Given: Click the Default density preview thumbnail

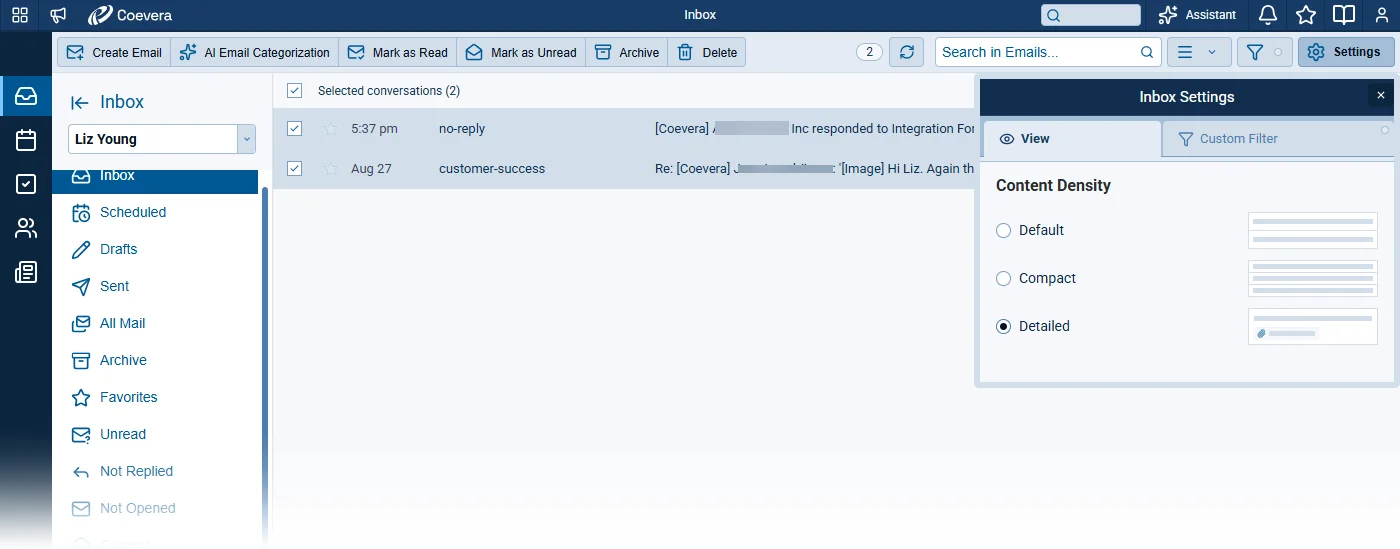Looking at the screenshot, I should click(1313, 230).
